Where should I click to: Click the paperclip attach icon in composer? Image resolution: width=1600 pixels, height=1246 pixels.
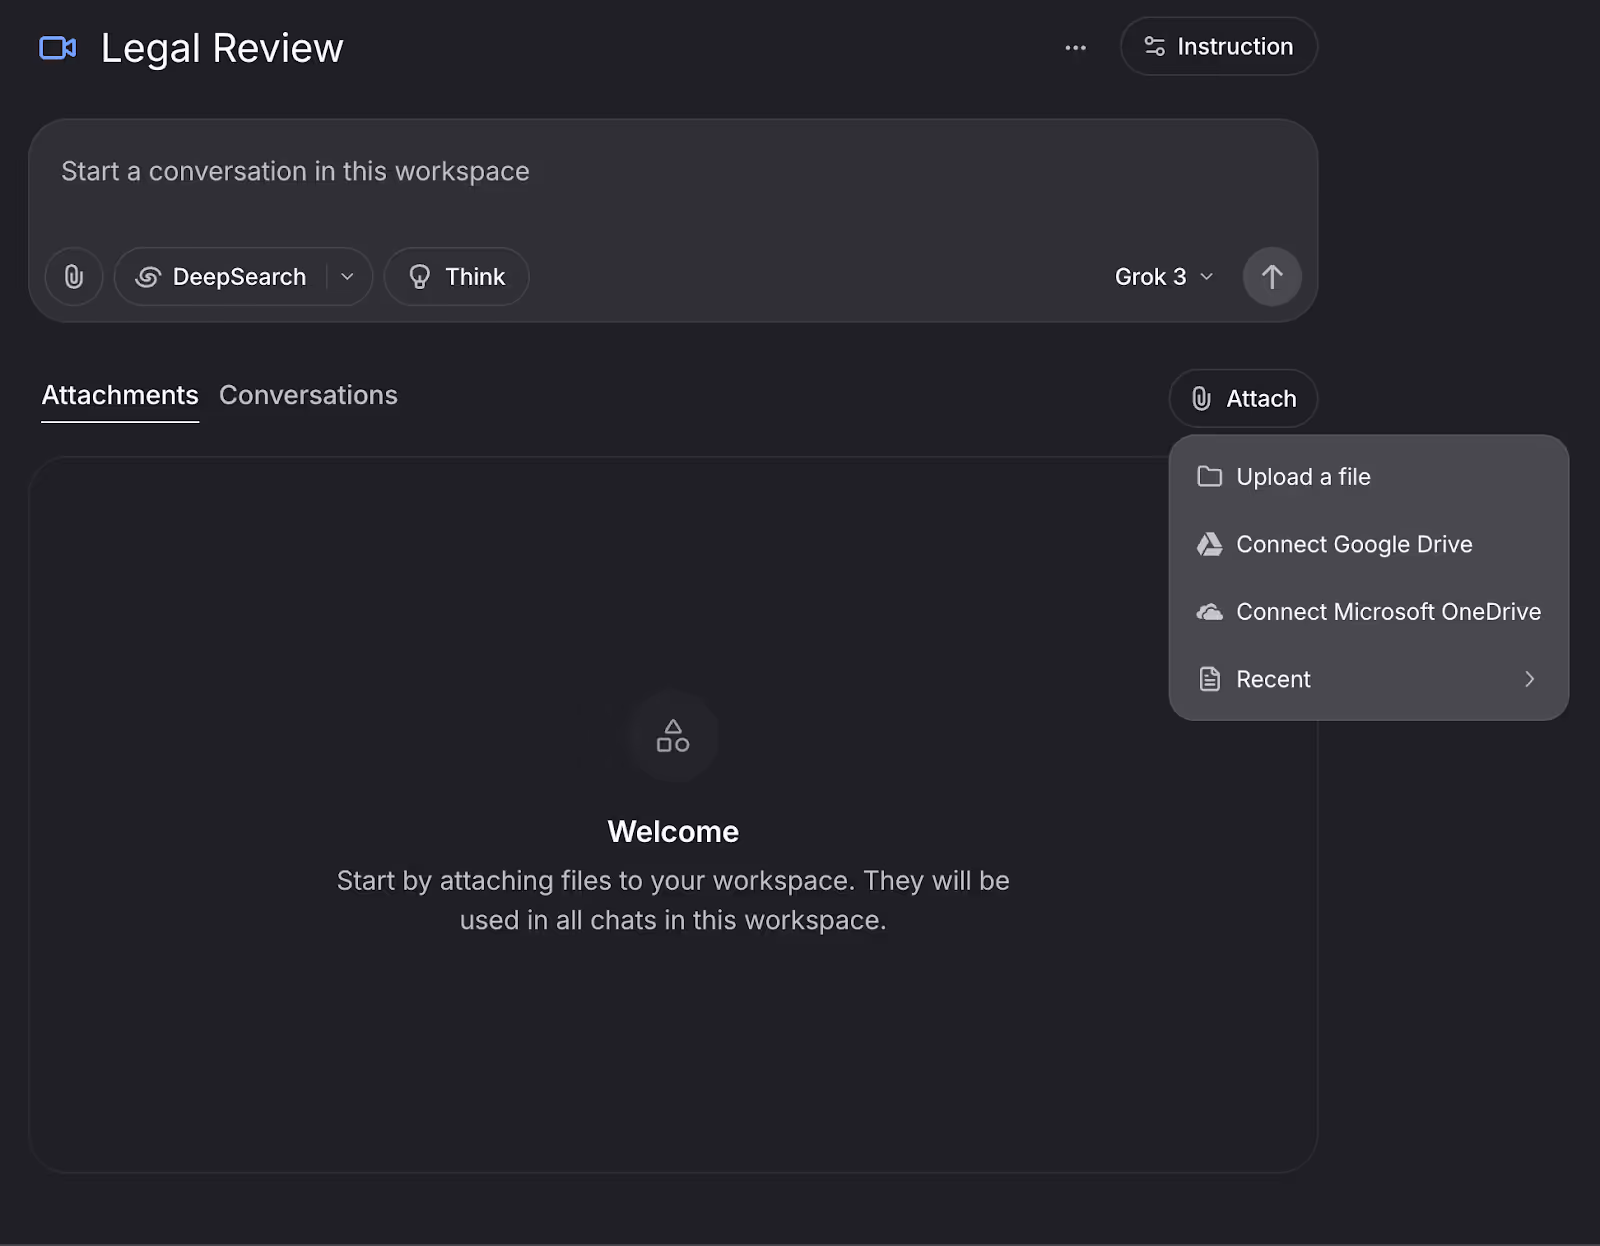click(74, 276)
